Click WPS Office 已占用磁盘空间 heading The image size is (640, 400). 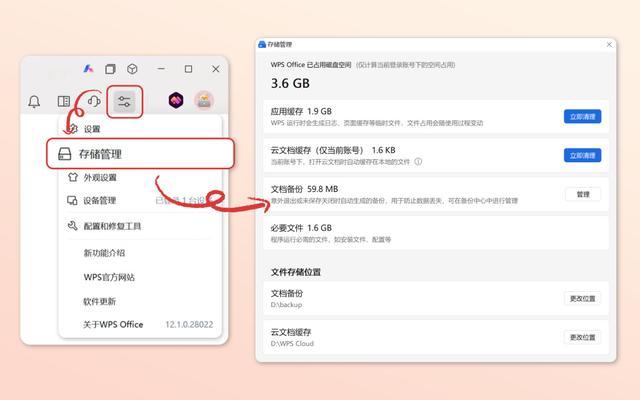pos(311,64)
